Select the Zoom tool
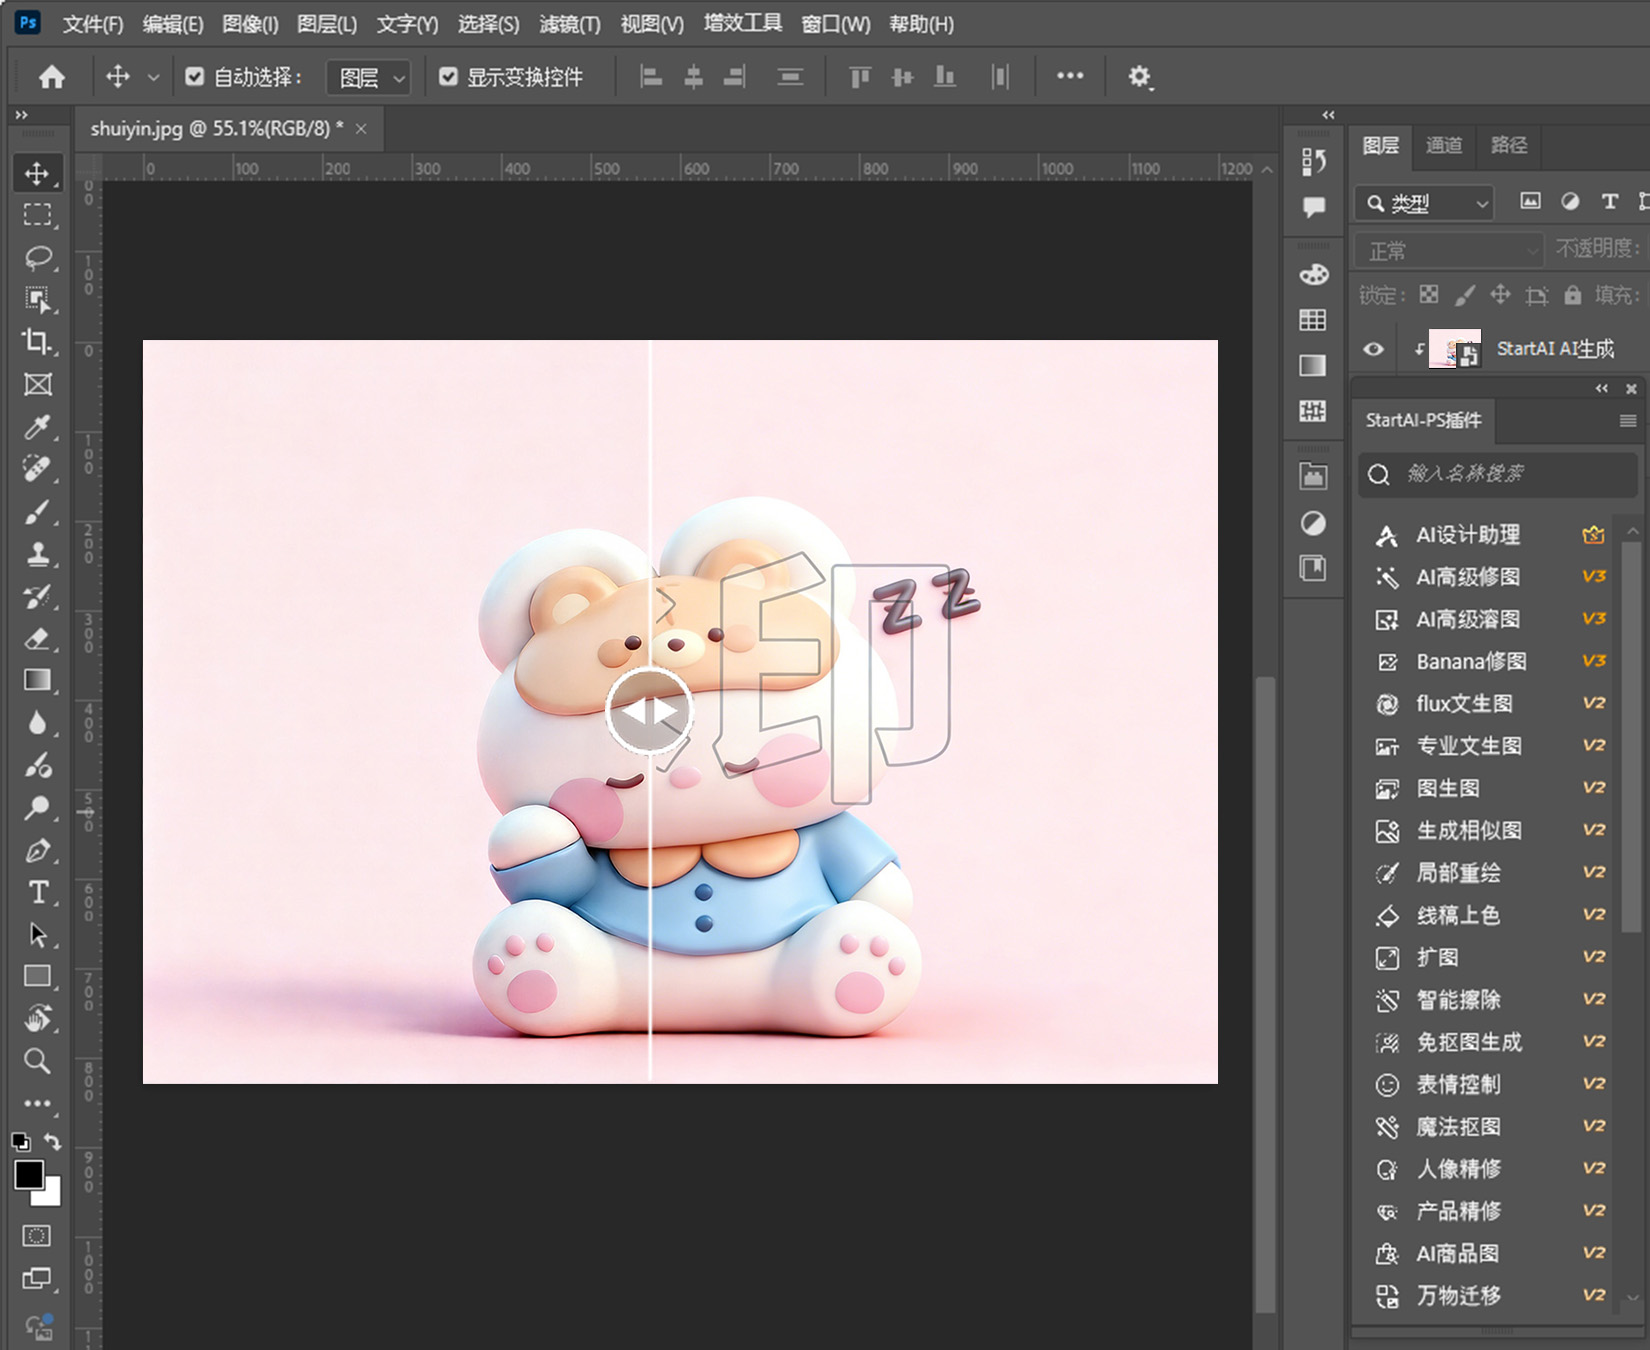The height and width of the screenshot is (1350, 1650). (x=38, y=1061)
